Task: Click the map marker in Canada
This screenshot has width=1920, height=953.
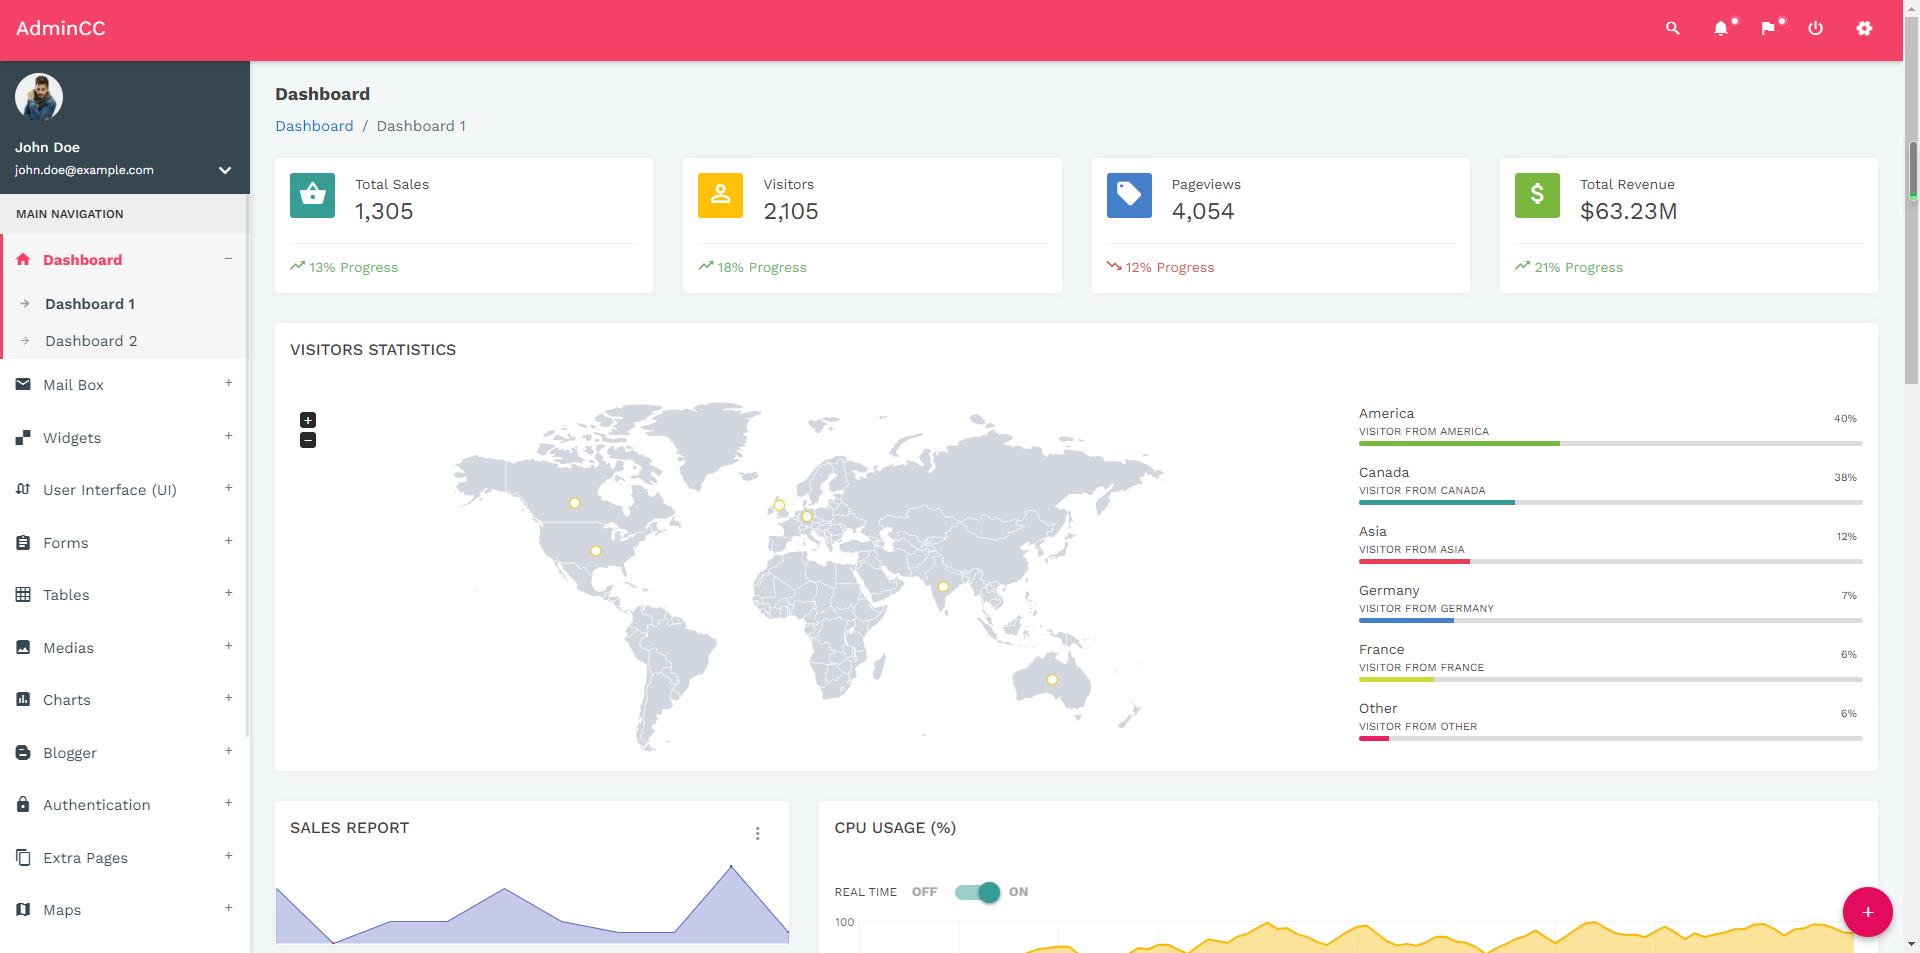Action: coord(574,503)
